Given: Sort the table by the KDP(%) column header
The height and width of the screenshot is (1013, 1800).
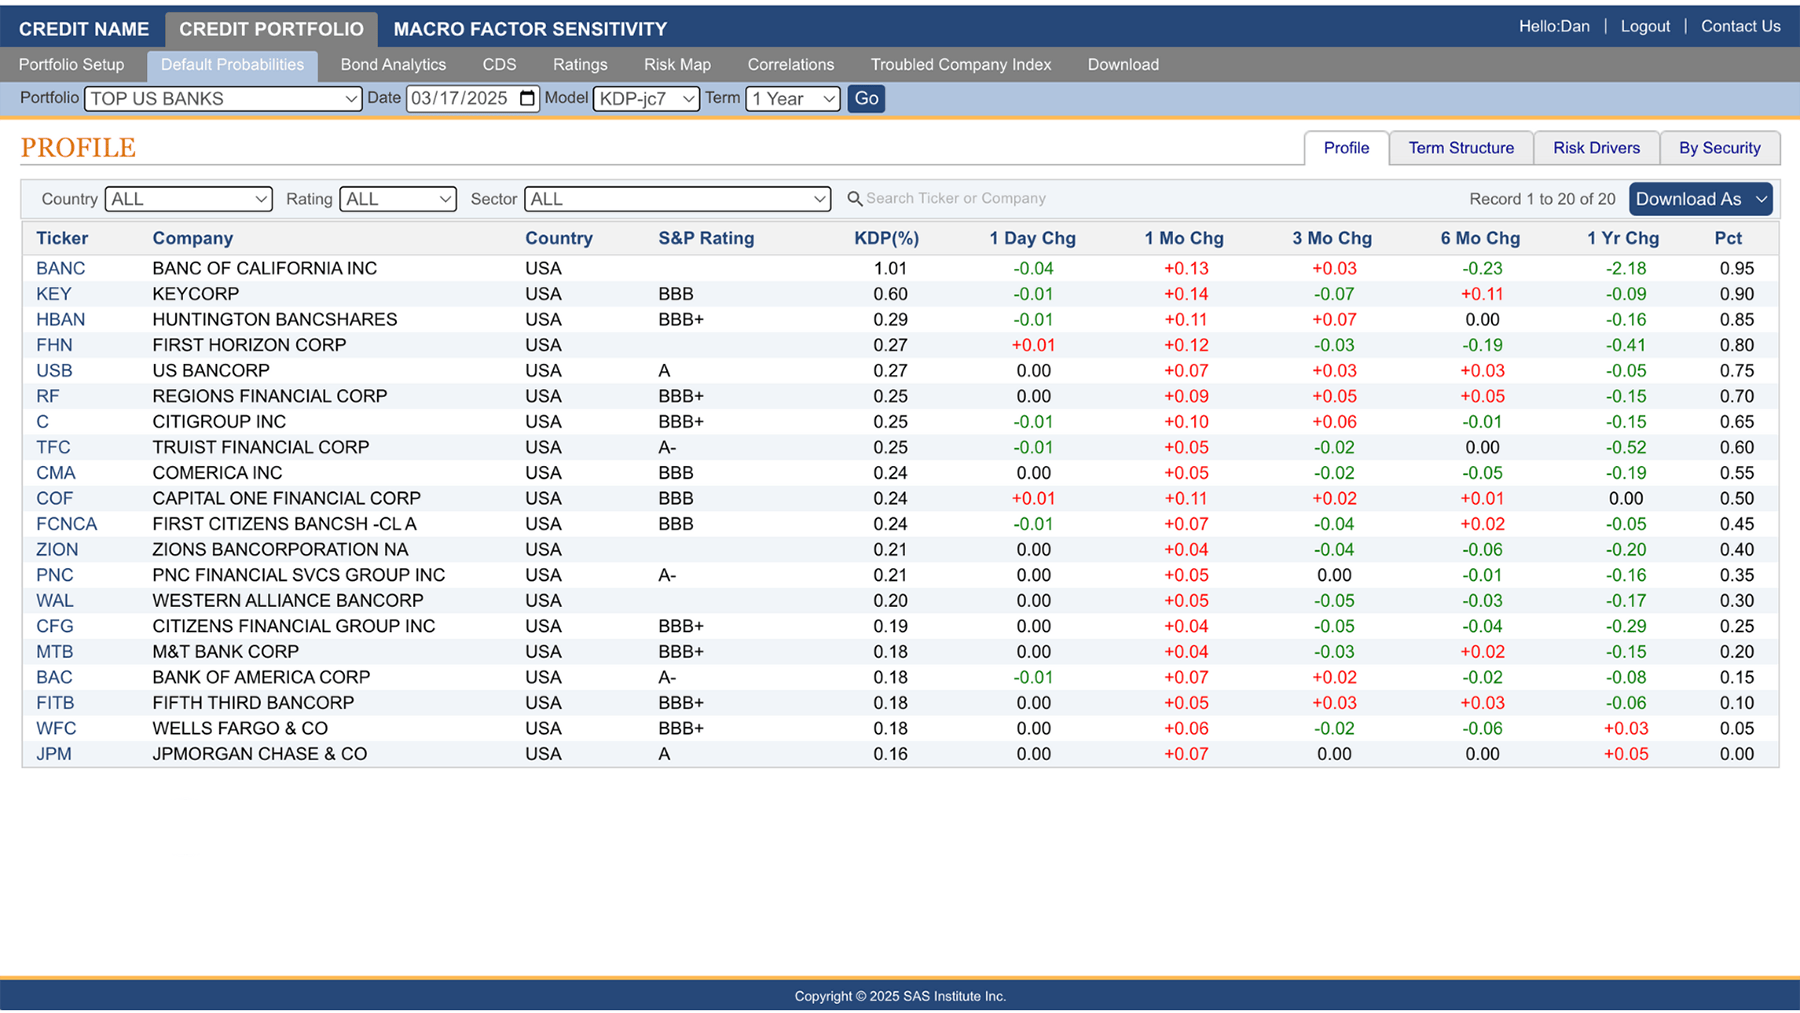Looking at the screenshot, I should 888,238.
